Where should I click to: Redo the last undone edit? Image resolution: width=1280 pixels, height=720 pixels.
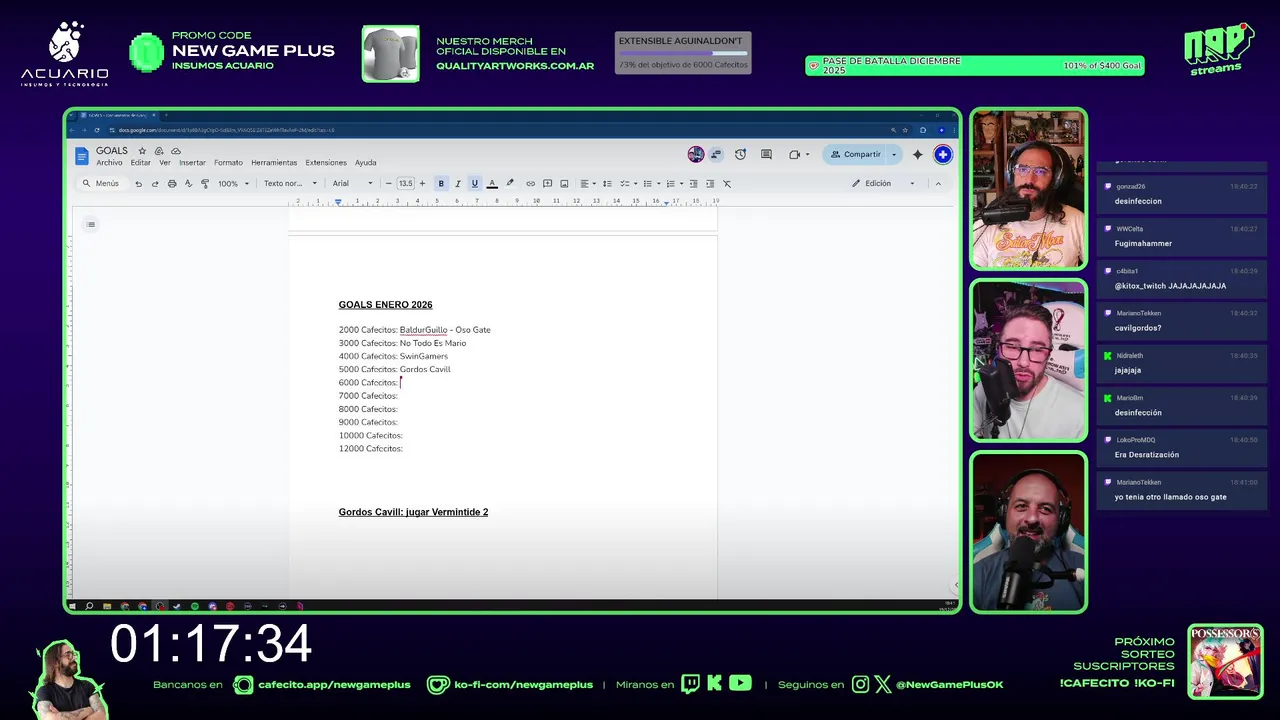coord(155,184)
